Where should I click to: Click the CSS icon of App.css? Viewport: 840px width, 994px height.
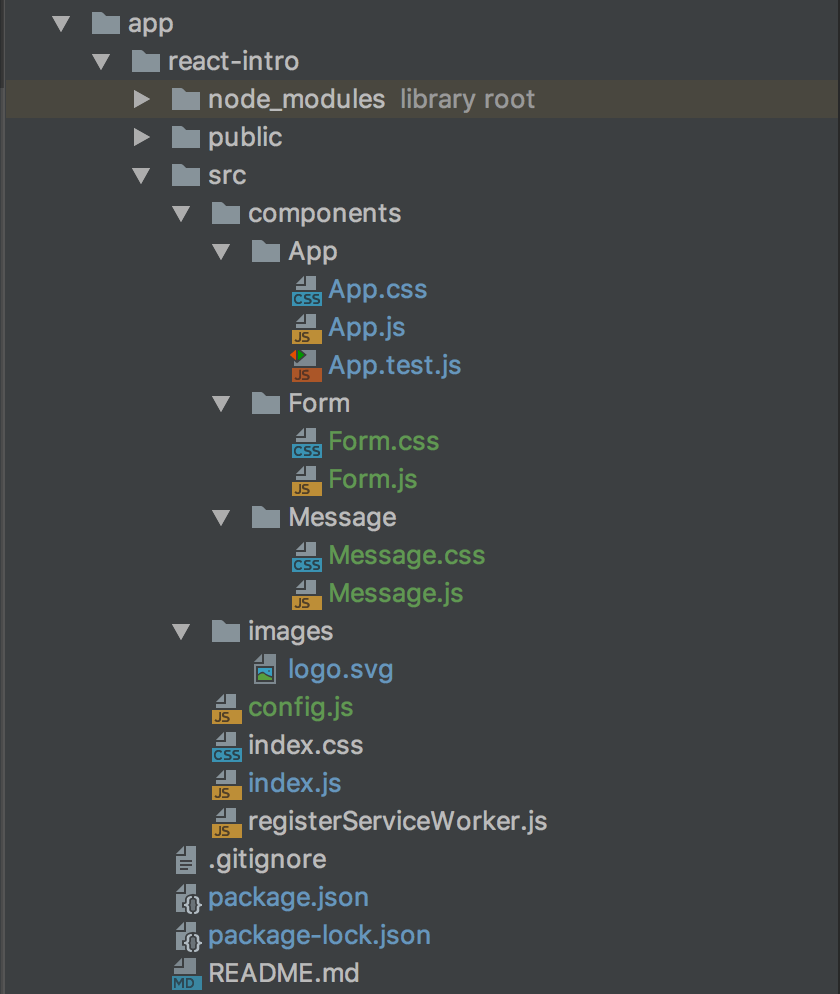[x=307, y=291]
